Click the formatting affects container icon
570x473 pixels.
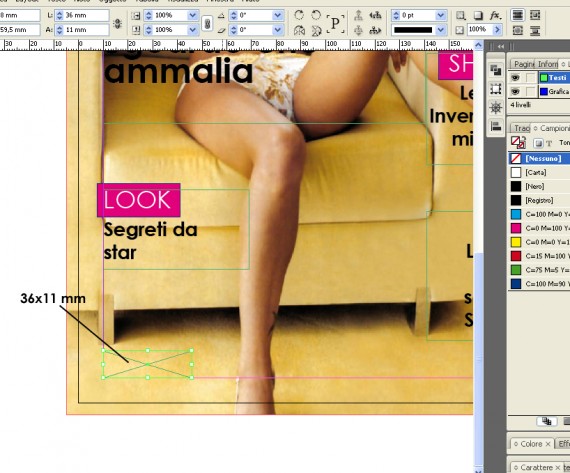(x=538, y=143)
